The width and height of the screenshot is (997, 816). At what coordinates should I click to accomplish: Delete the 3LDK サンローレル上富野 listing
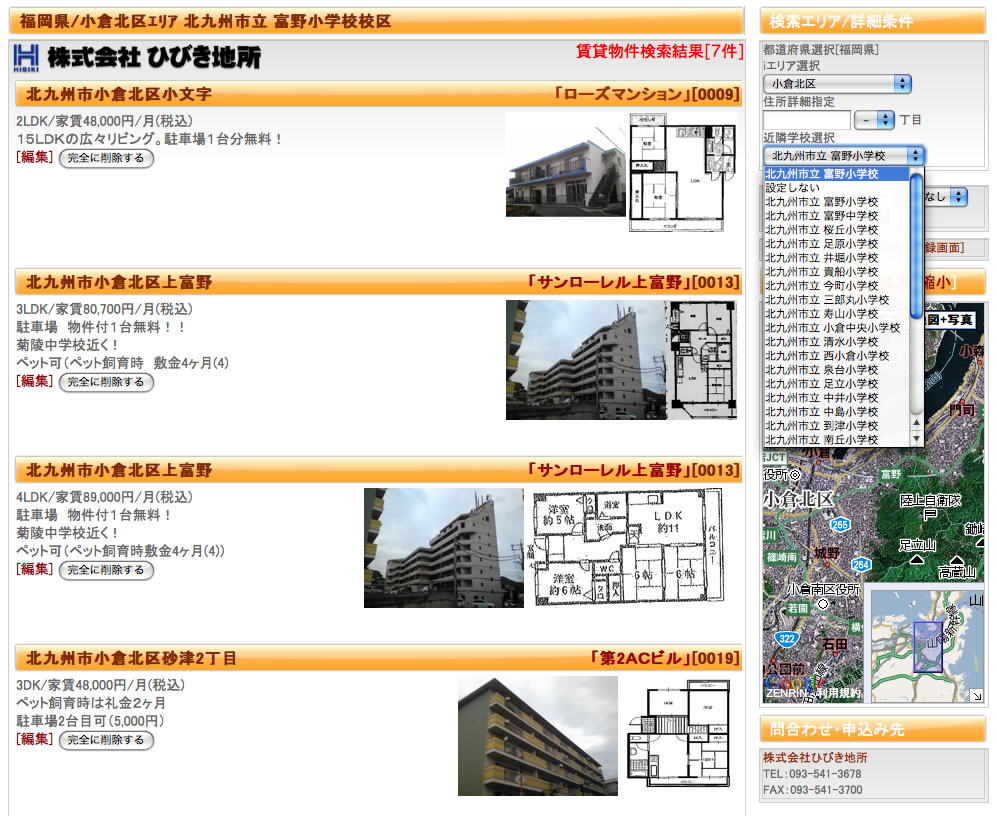coord(106,382)
